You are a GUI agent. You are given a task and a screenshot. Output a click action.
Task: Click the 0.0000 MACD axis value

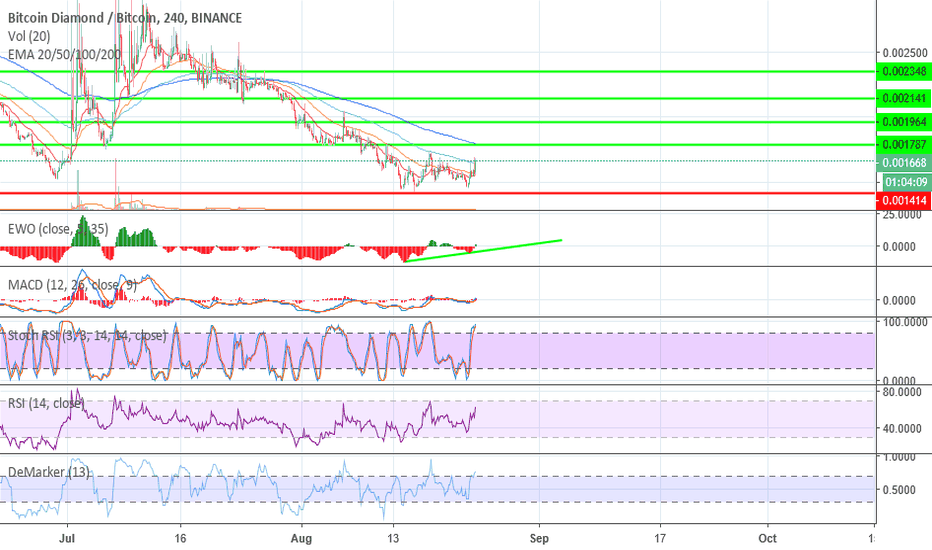(x=899, y=301)
